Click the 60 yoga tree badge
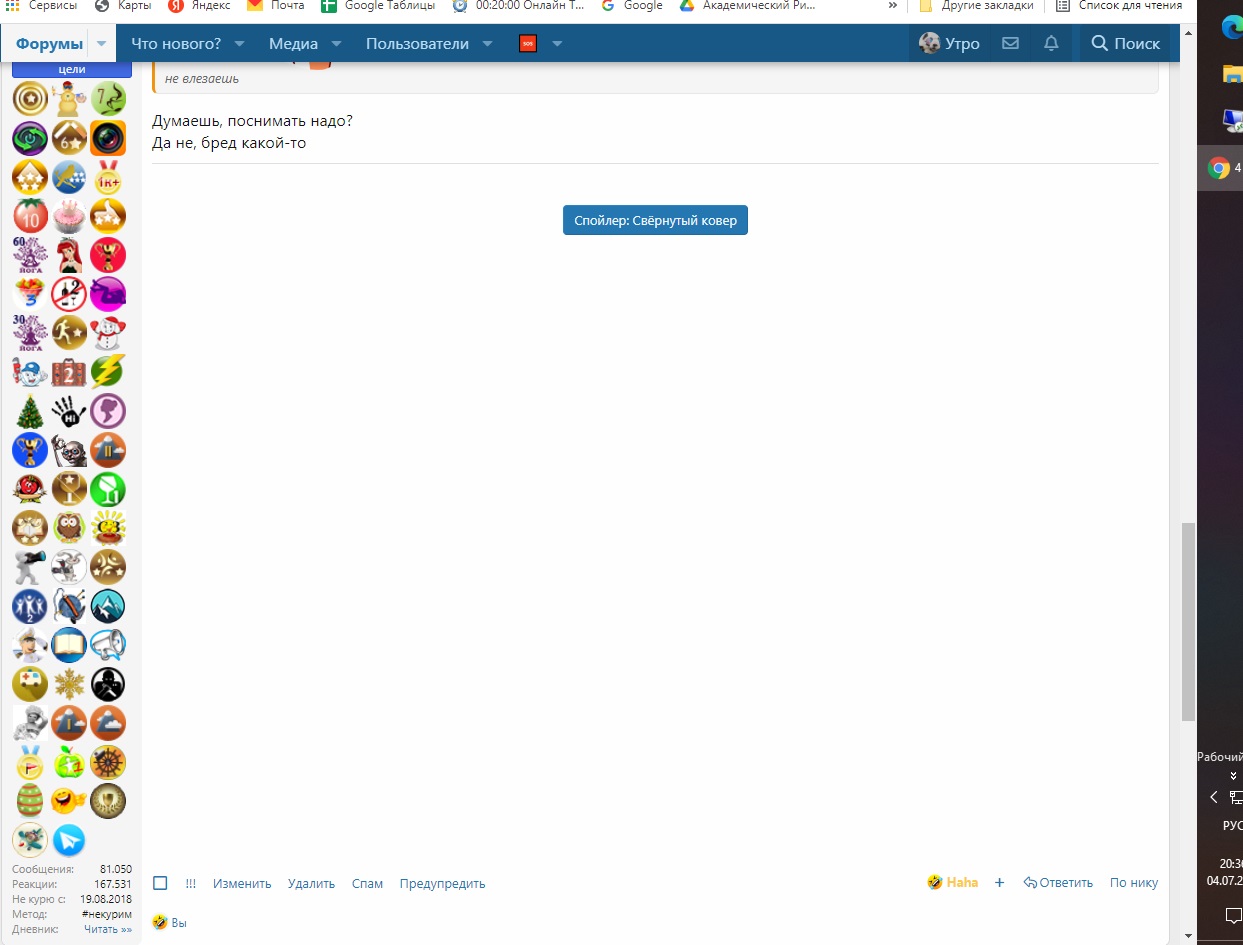 tap(30, 255)
